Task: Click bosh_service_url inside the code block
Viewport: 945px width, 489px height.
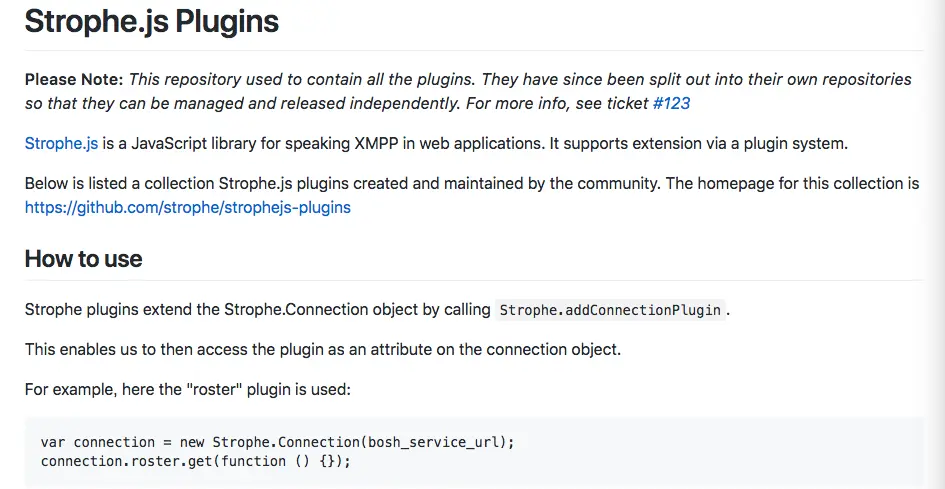Action: pyautogui.click(x=435, y=442)
